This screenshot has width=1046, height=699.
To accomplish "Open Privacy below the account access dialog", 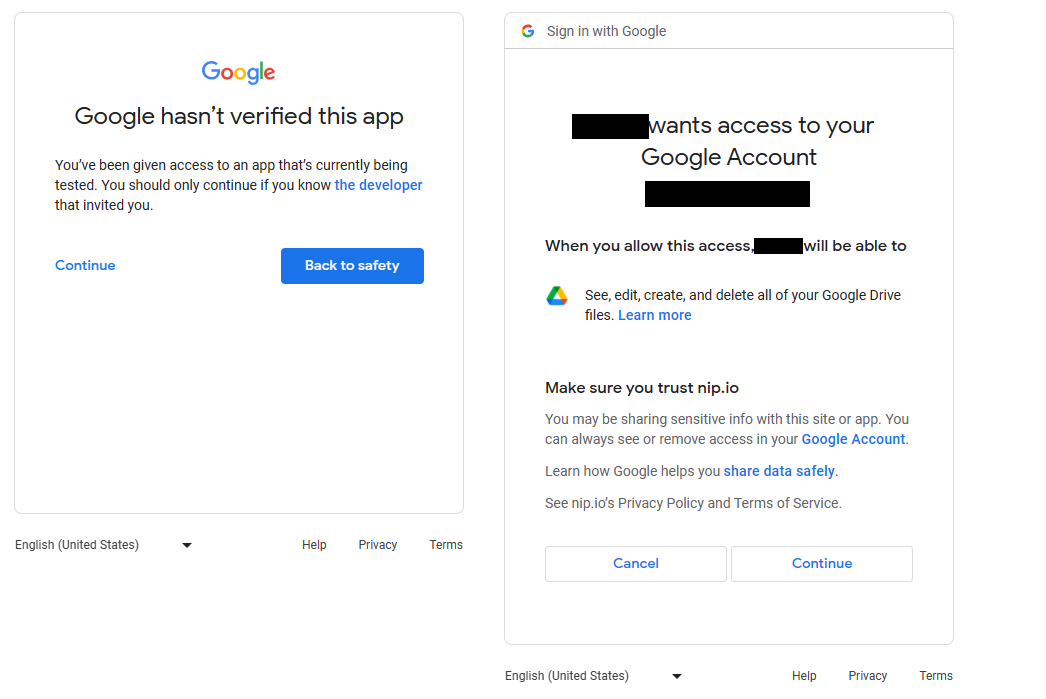I will (x=868, y=676).
